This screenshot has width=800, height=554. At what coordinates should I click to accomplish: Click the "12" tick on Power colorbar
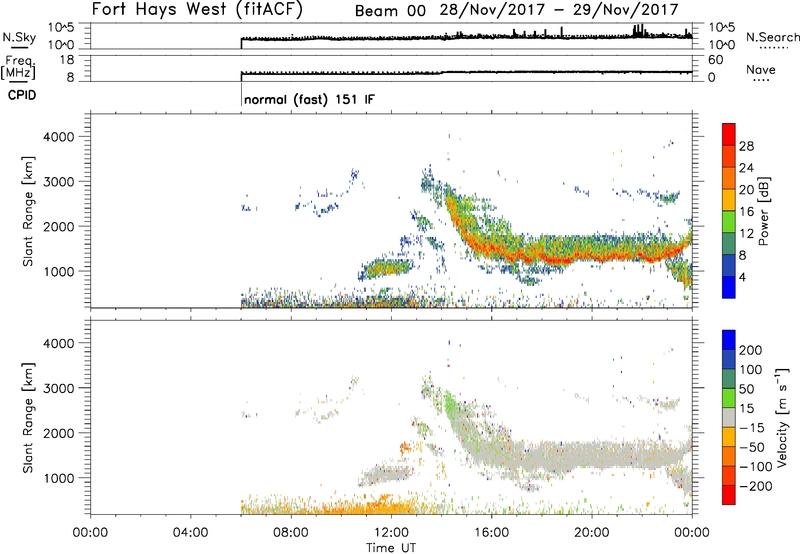(746, 234)
